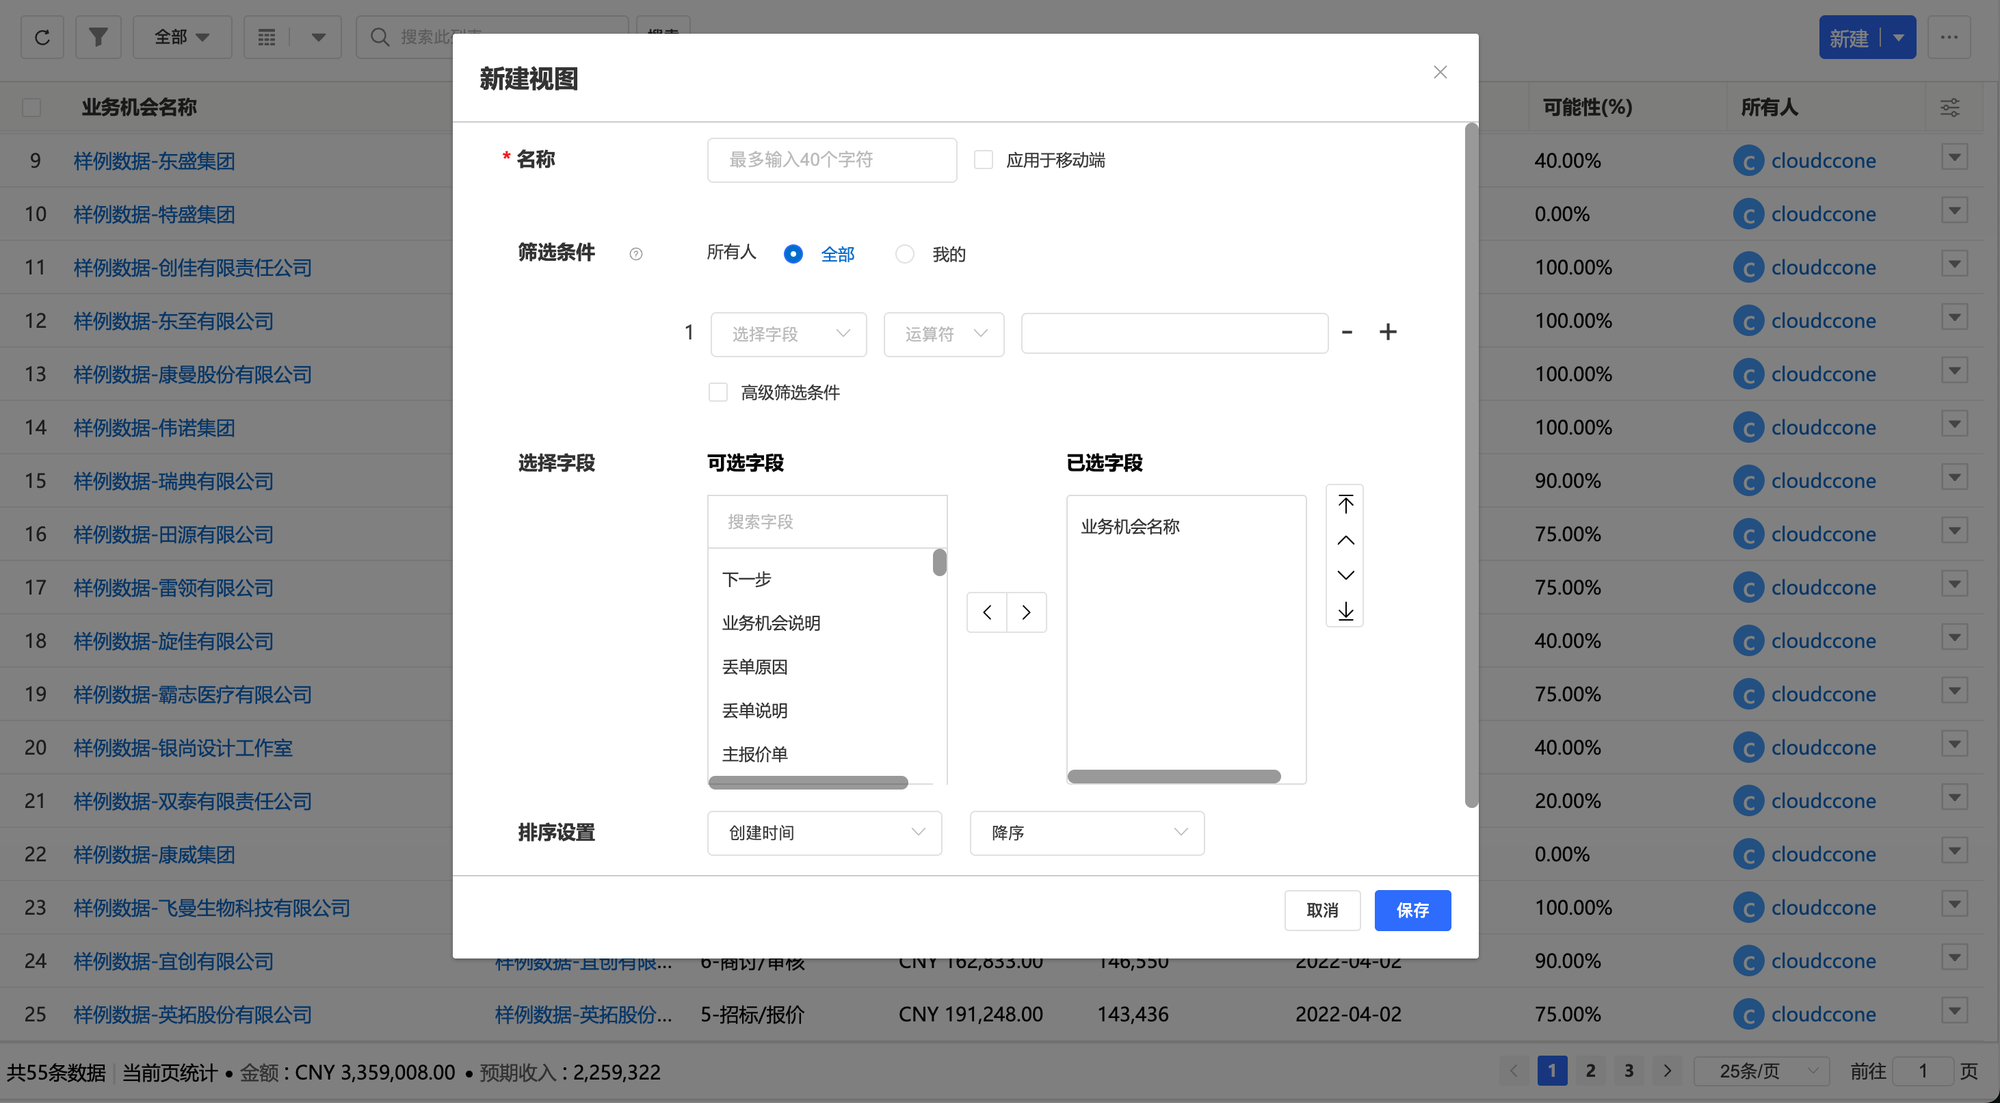Click the right arrow to add field

pyautogui.click(x=1026, y=612)
